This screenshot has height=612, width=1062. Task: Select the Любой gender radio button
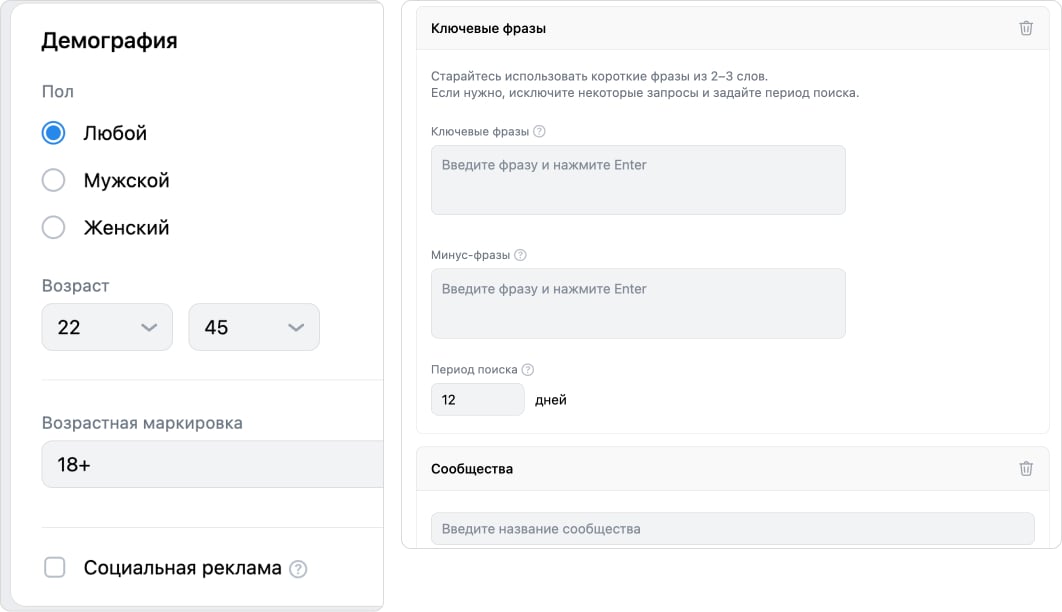tap(54, 133)
